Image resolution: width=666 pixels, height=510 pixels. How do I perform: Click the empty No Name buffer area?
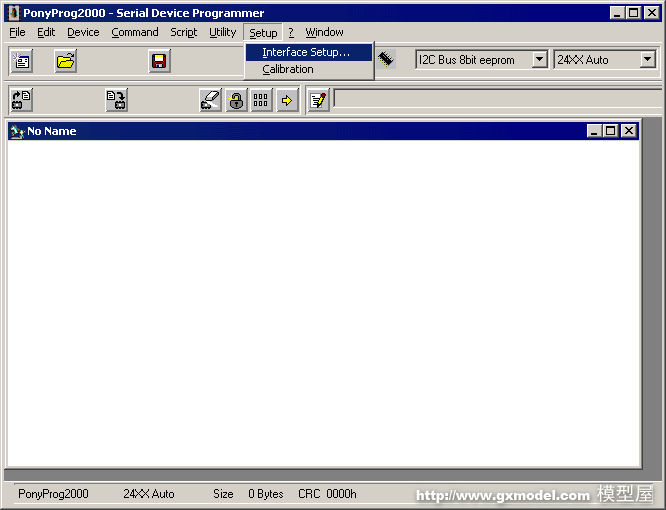[x=323, y=300]
